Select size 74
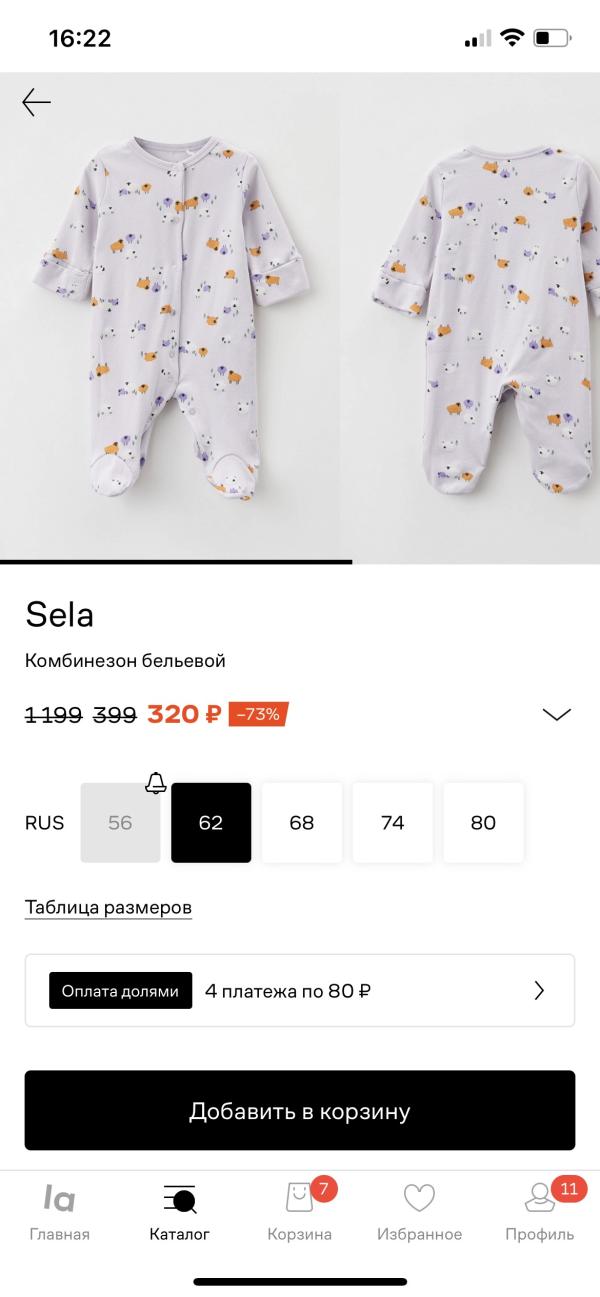 (x=393, y=823)
